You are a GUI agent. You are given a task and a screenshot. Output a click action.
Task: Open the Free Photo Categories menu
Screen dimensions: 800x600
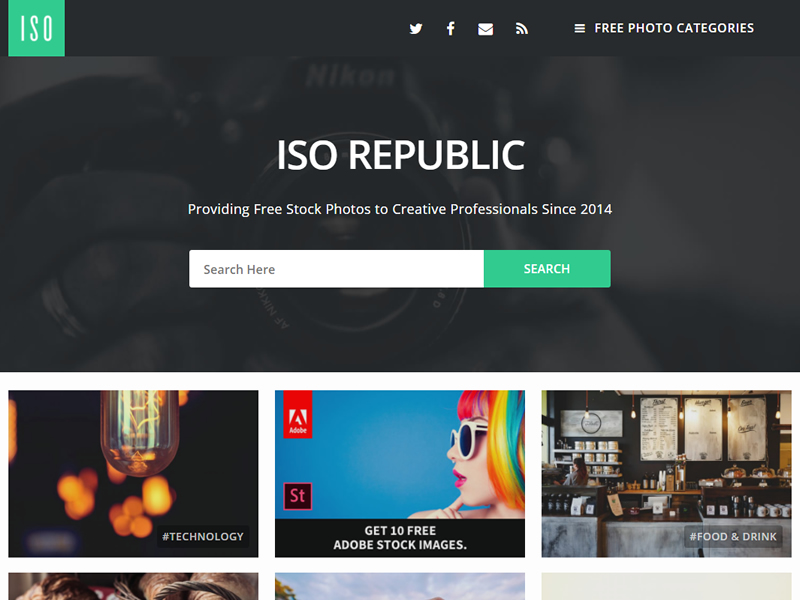[664, 28]
